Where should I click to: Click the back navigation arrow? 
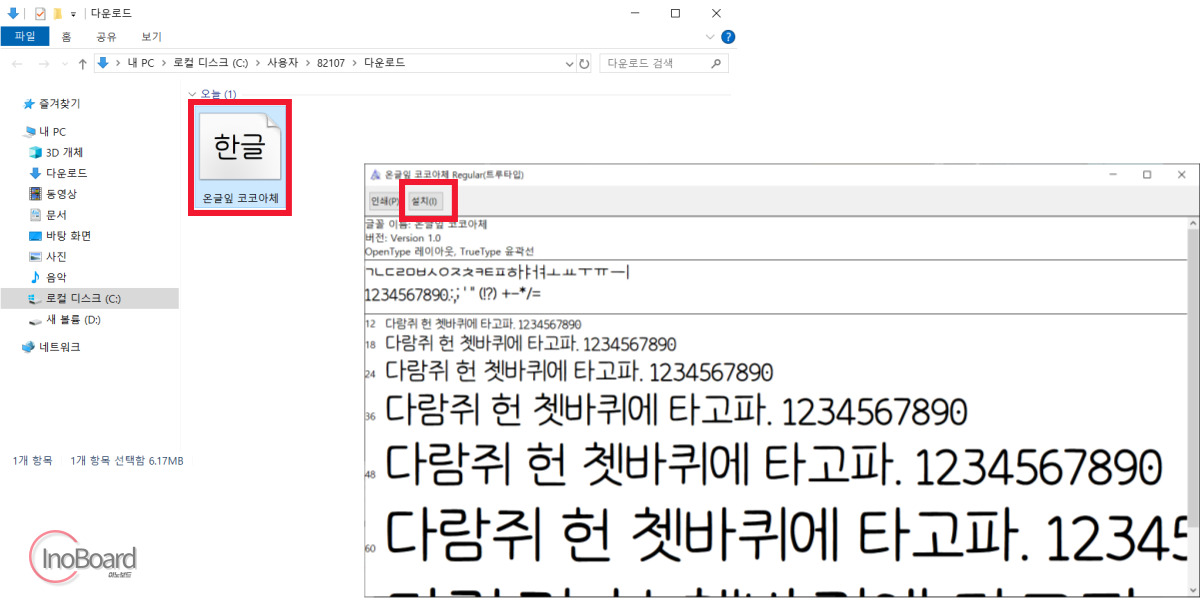coord(16,63)
